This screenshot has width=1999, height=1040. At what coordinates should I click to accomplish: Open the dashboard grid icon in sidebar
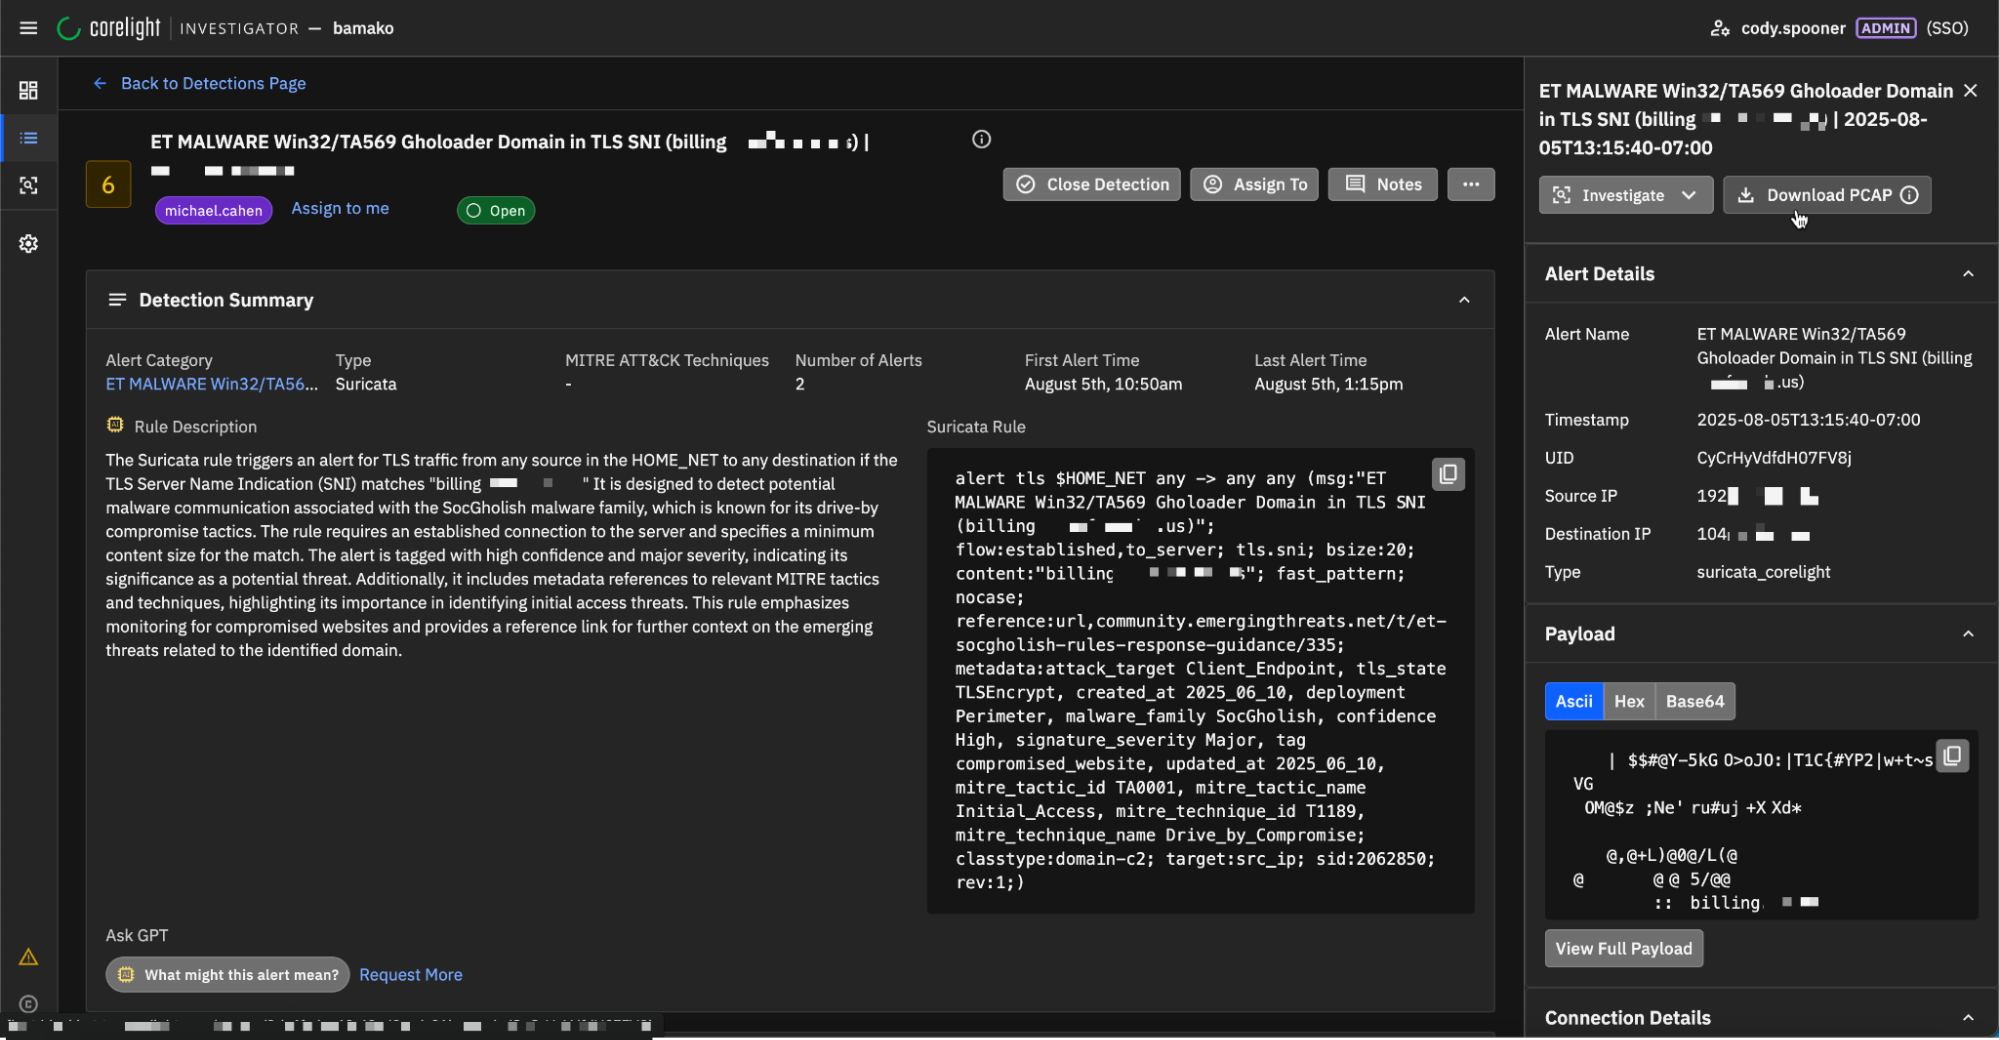point(28,90)
